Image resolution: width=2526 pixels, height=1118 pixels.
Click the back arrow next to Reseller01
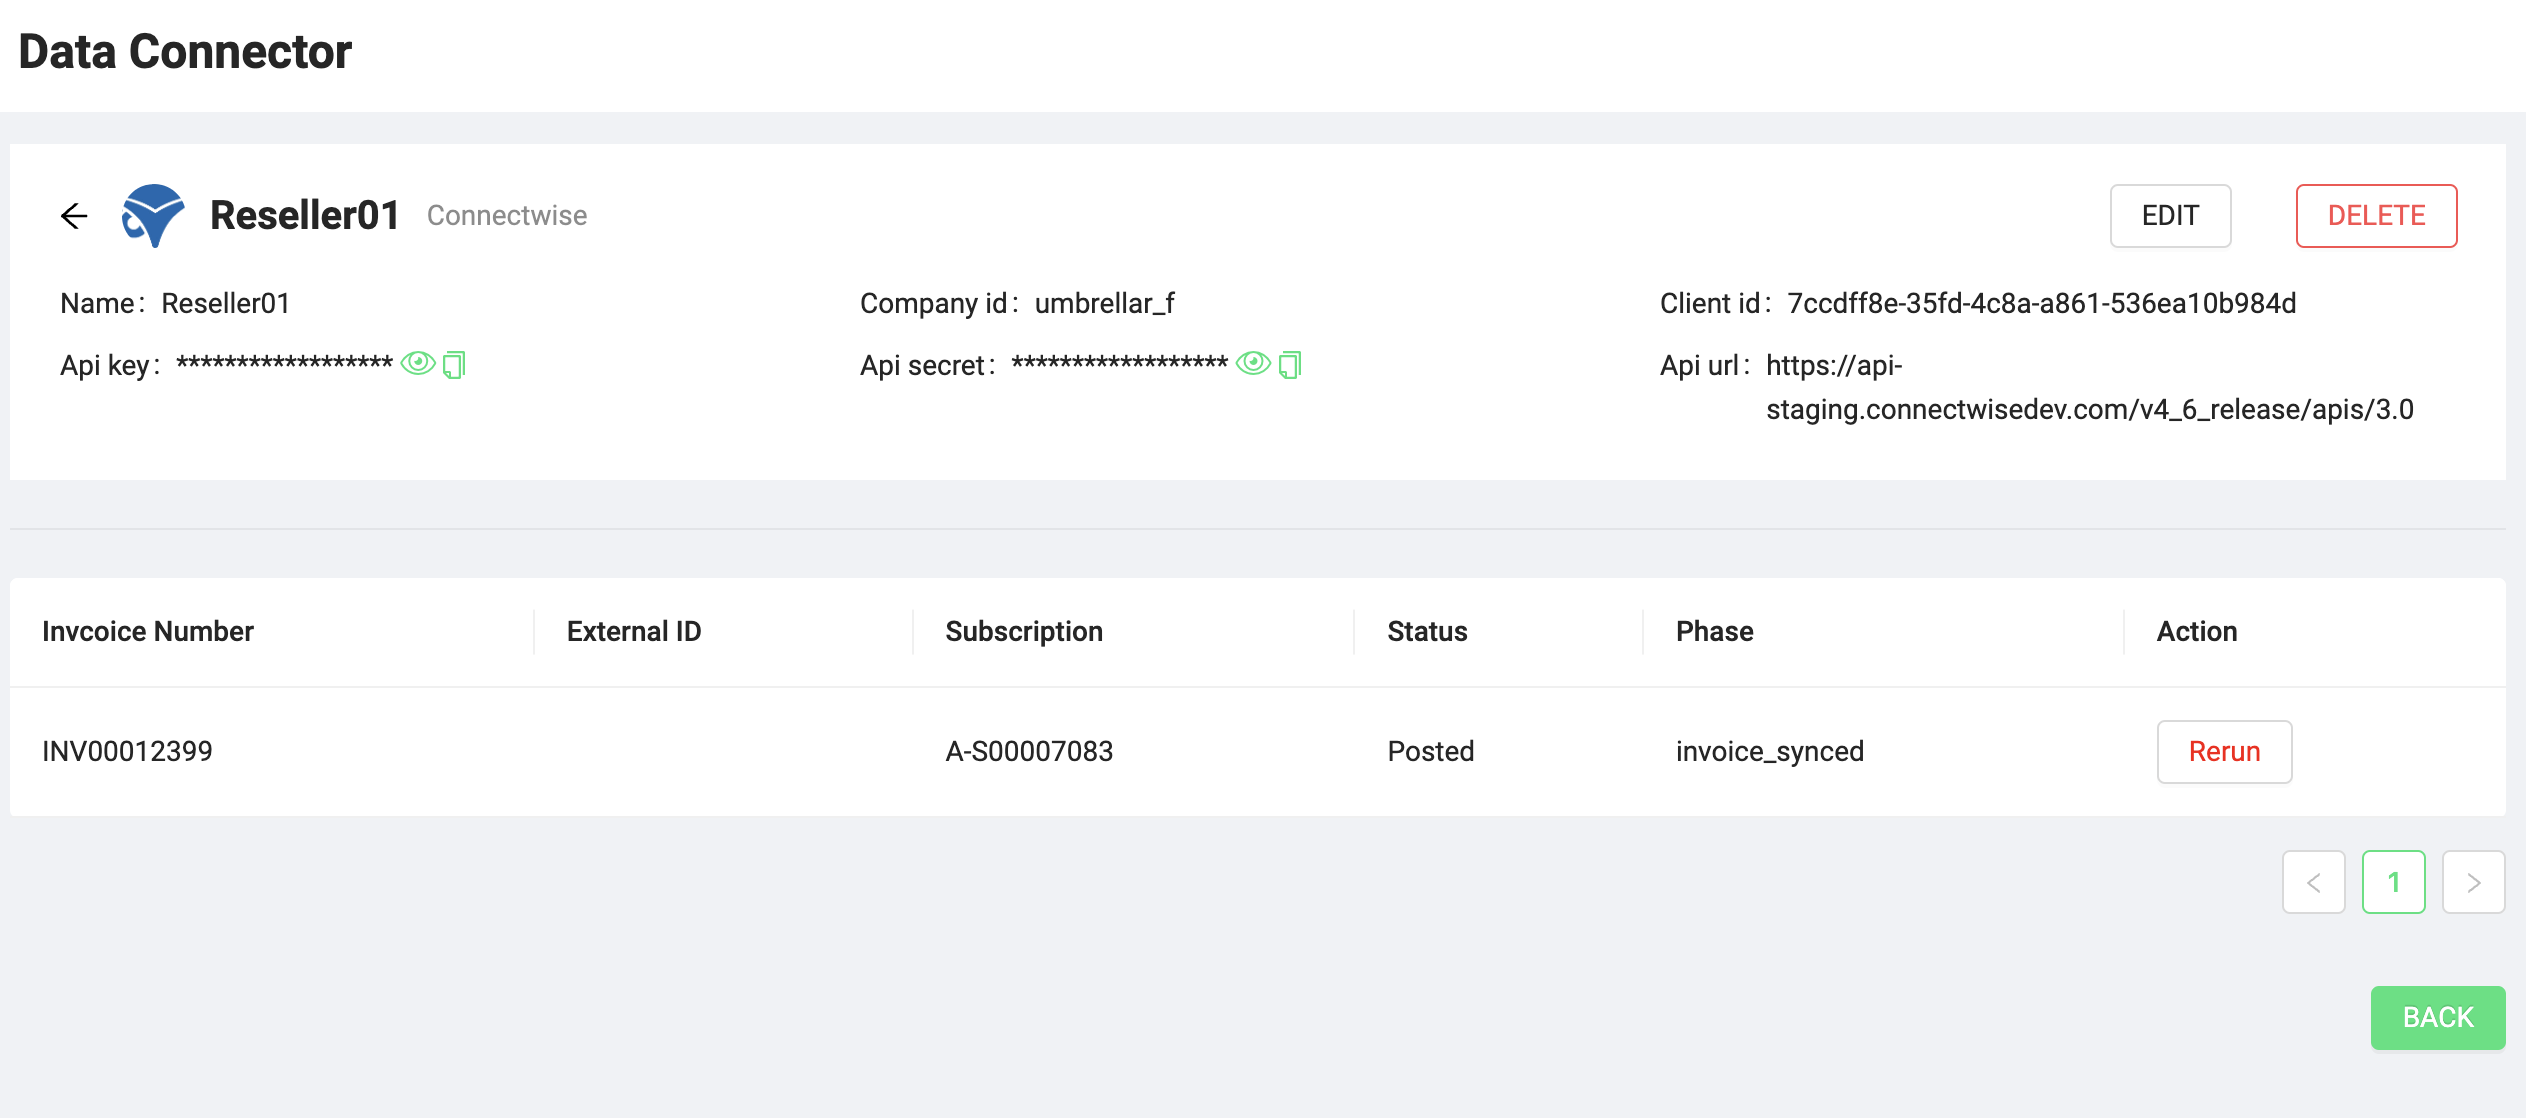pos(74,215)
